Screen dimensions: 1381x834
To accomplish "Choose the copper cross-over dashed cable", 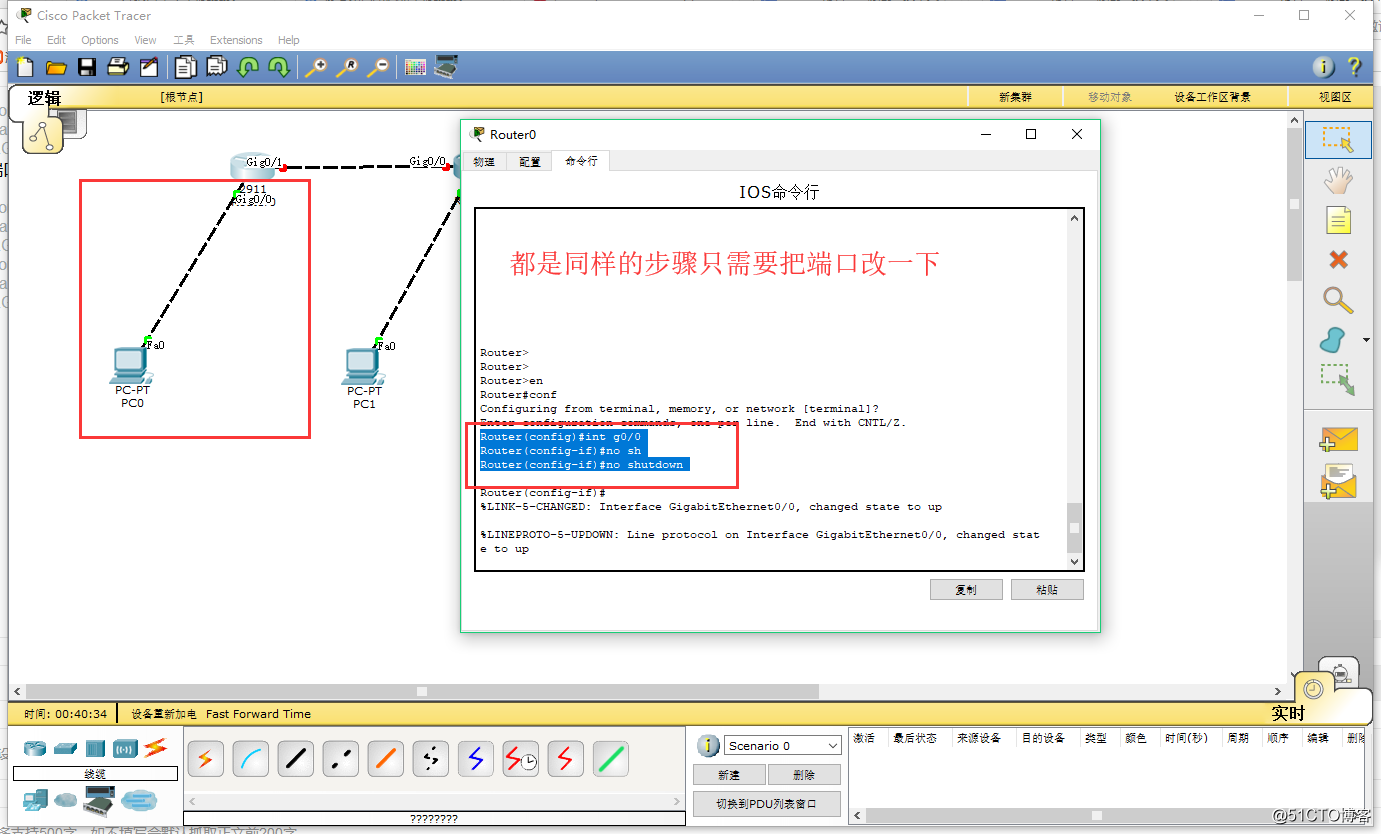I will 341,759.
